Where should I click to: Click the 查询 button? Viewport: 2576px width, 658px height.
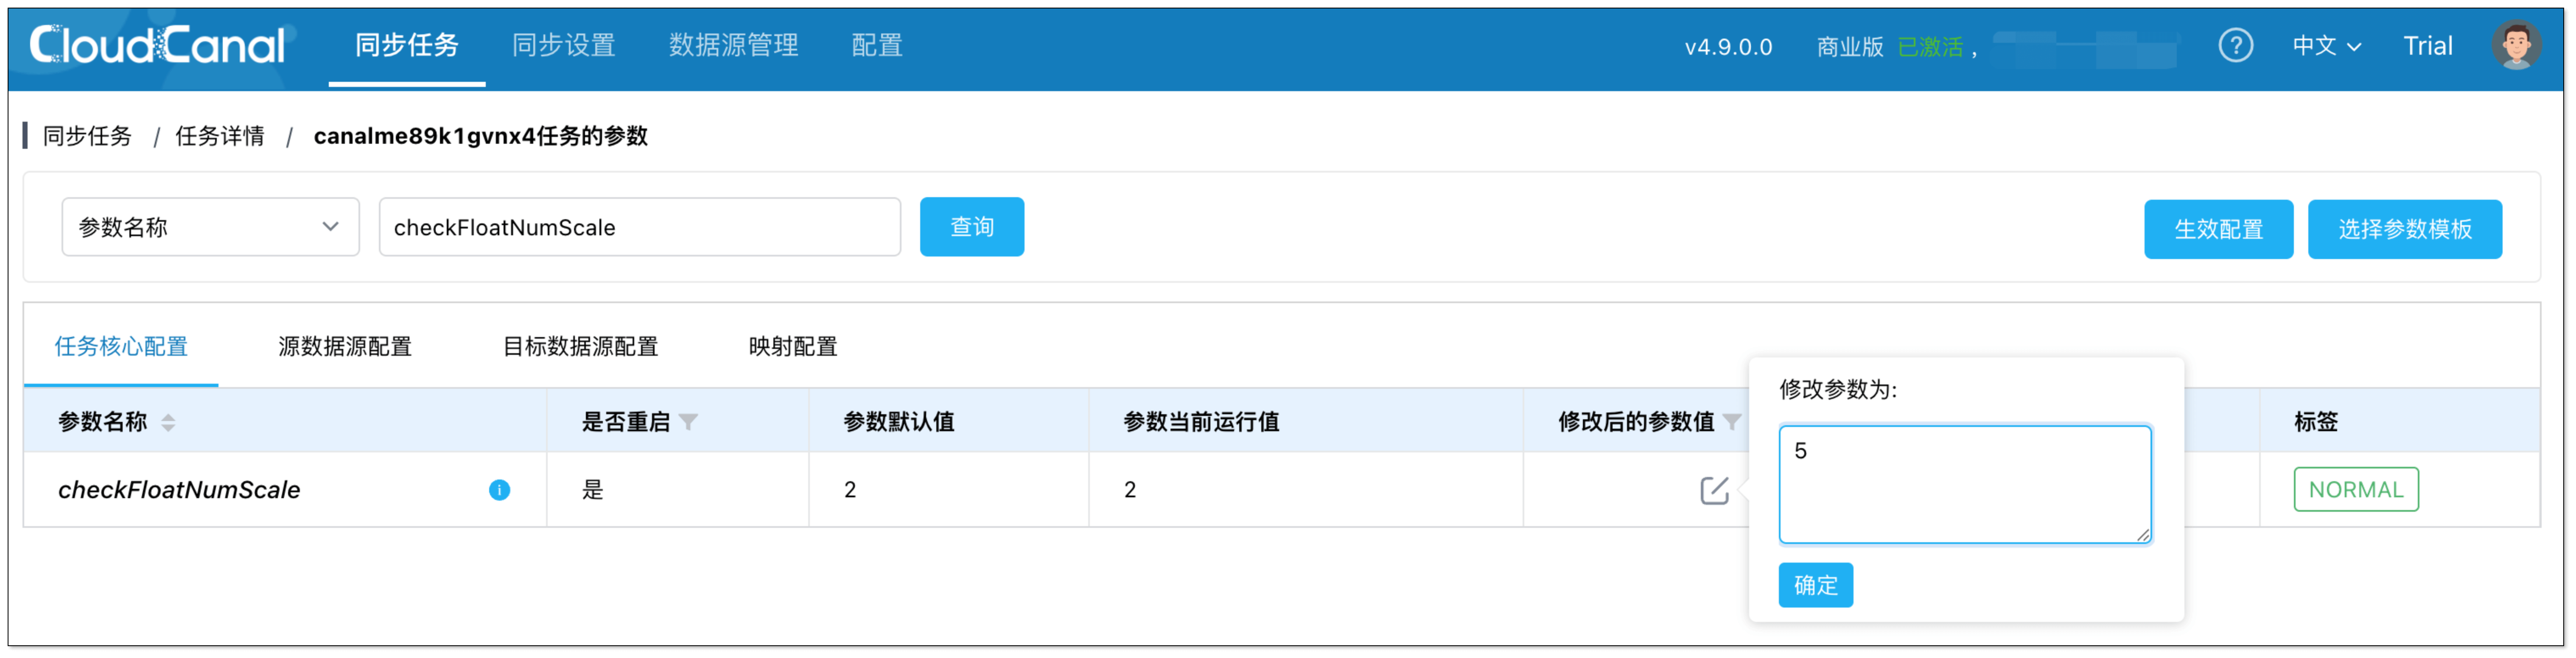(x=971, y=227)
